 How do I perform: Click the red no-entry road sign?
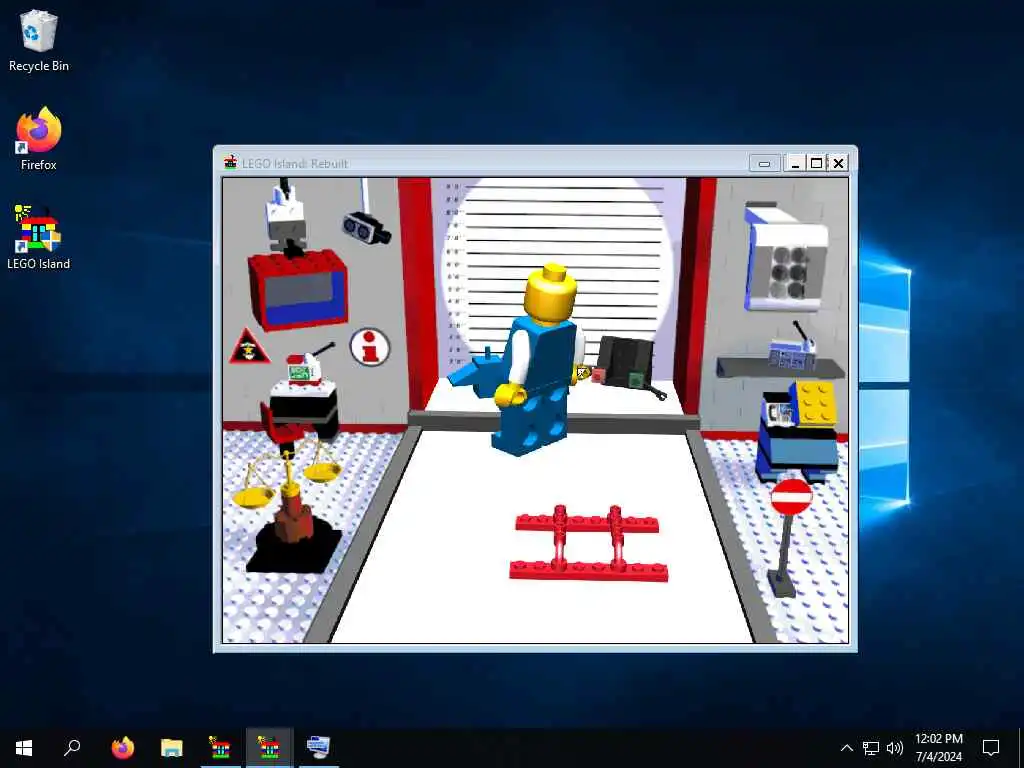[x=791, y=498]
